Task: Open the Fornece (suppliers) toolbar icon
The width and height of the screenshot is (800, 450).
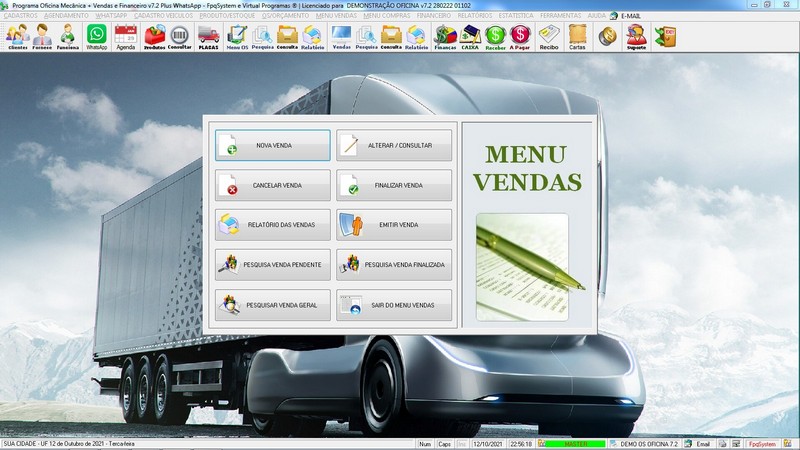Action: (42, 37)
